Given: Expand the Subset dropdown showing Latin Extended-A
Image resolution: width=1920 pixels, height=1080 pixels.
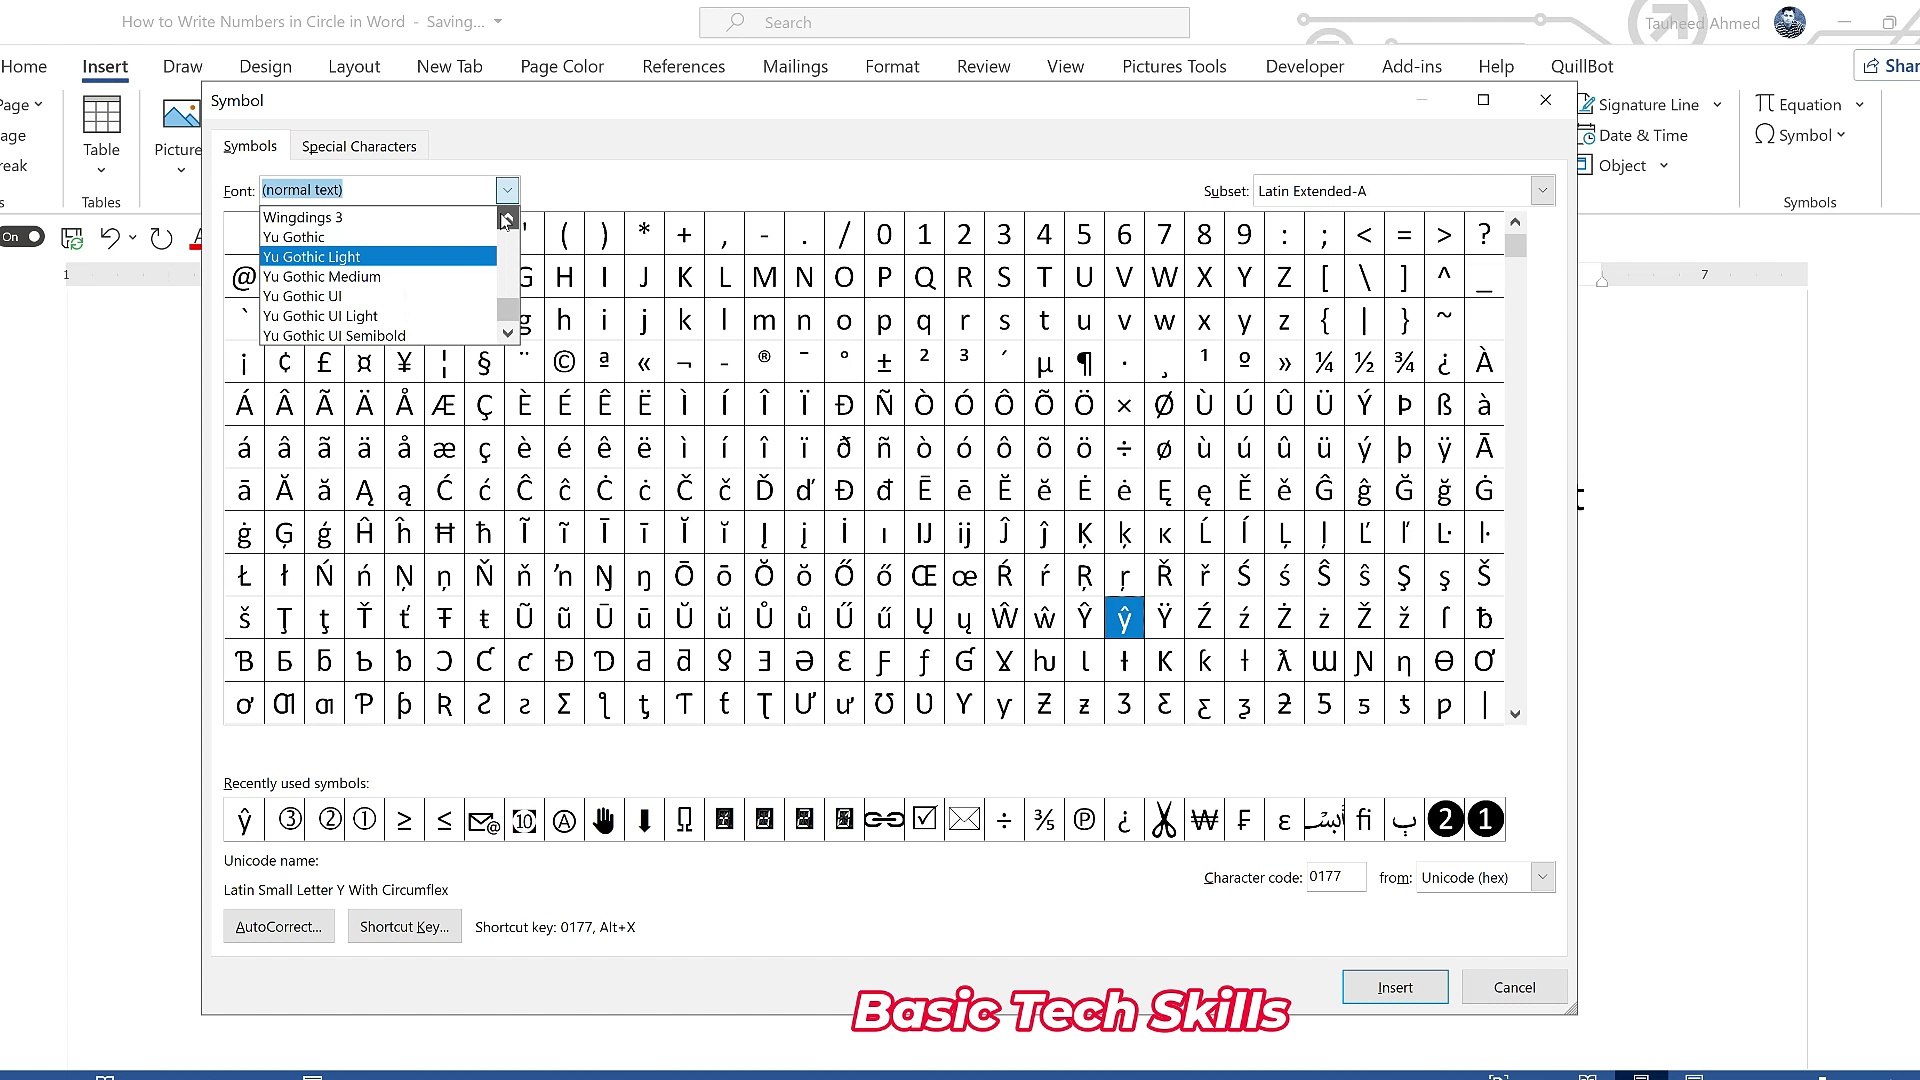Looking at the screenshot, I should pyautogui.click(x=1542, y=191).
